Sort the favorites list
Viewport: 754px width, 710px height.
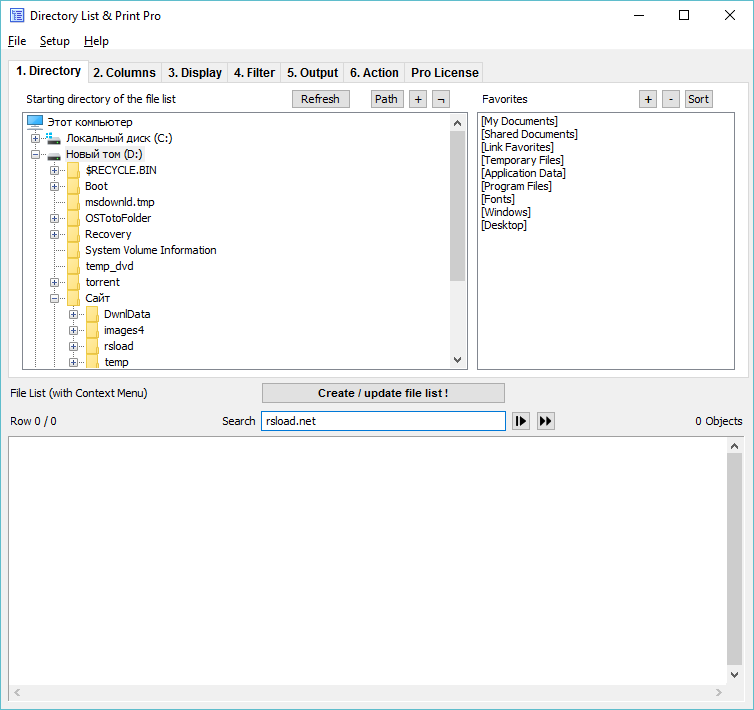click(698, 99)
